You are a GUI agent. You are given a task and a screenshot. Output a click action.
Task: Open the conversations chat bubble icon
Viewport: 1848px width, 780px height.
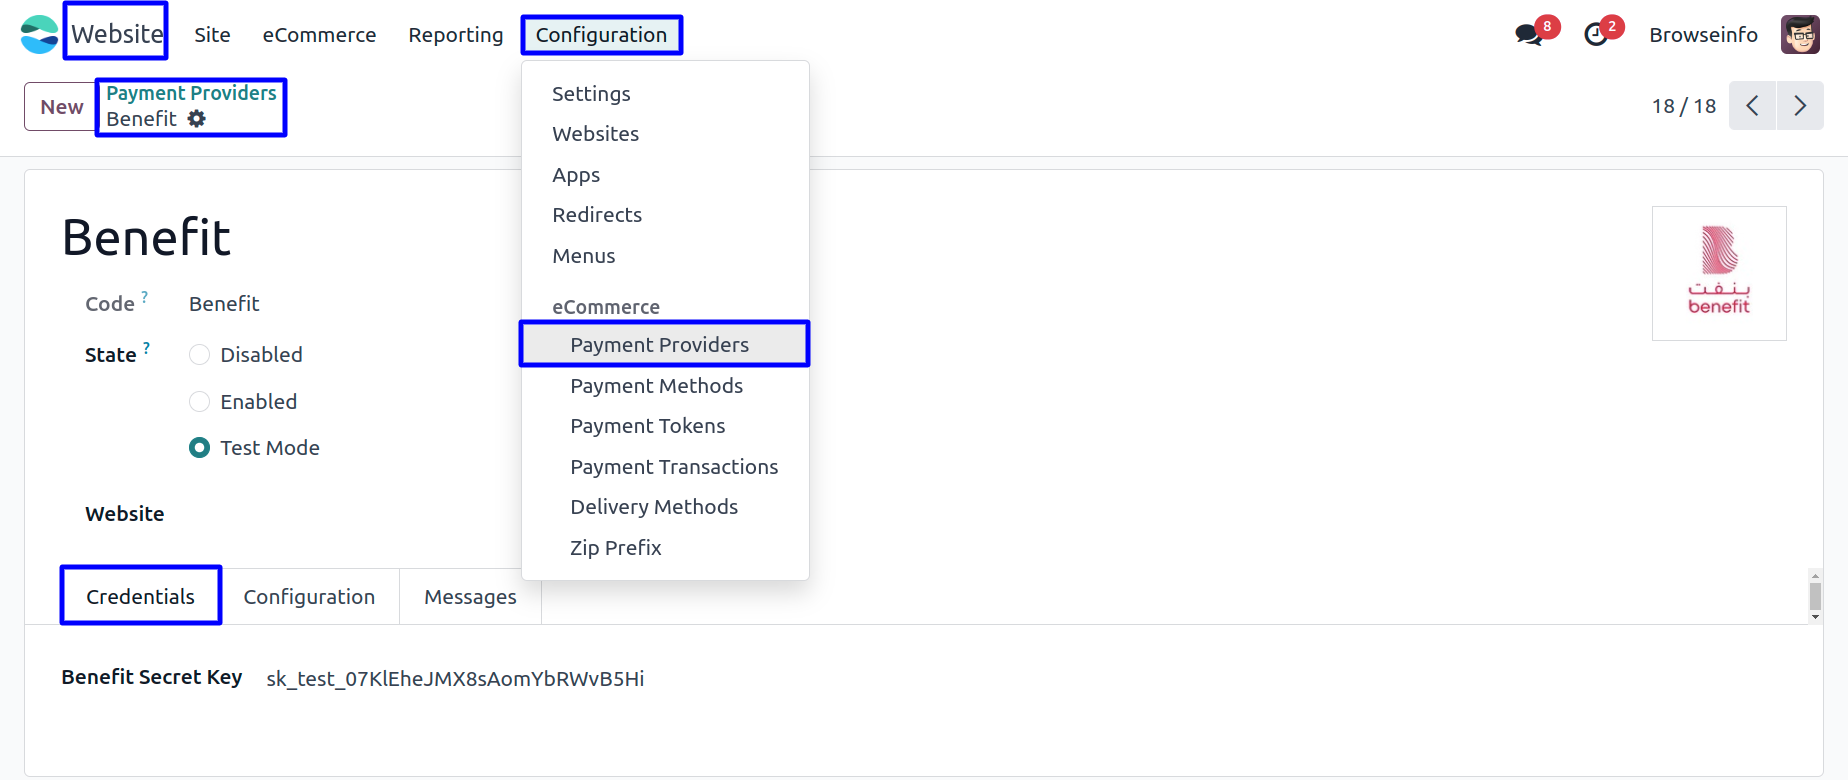(1528, 35)
